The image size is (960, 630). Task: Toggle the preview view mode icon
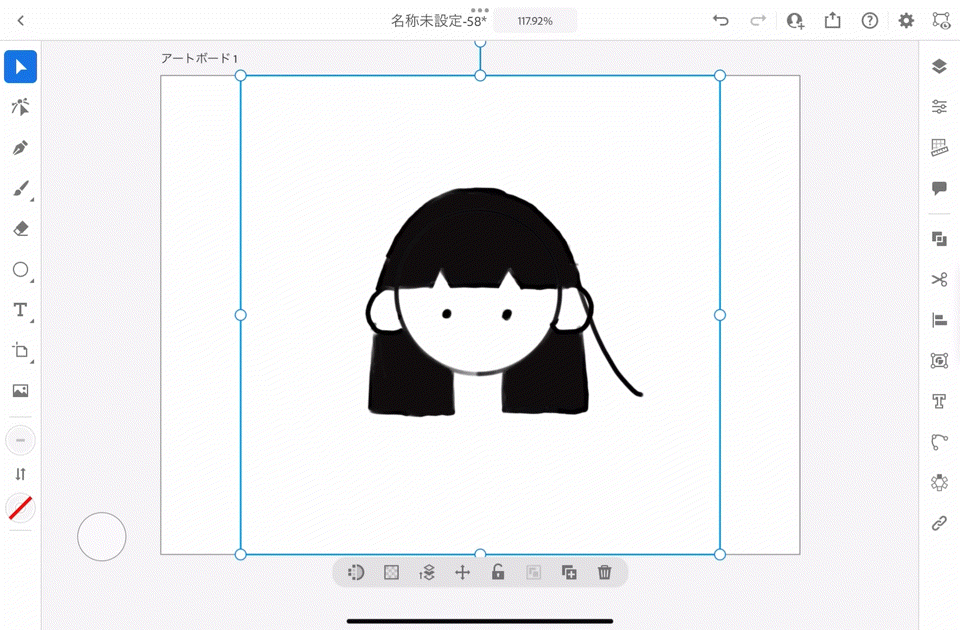point(940,20)
